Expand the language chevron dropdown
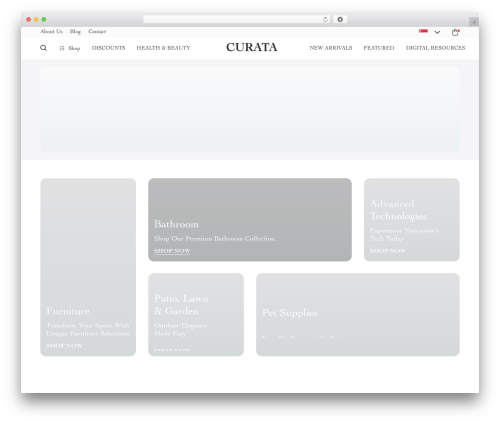 point(437,32)
